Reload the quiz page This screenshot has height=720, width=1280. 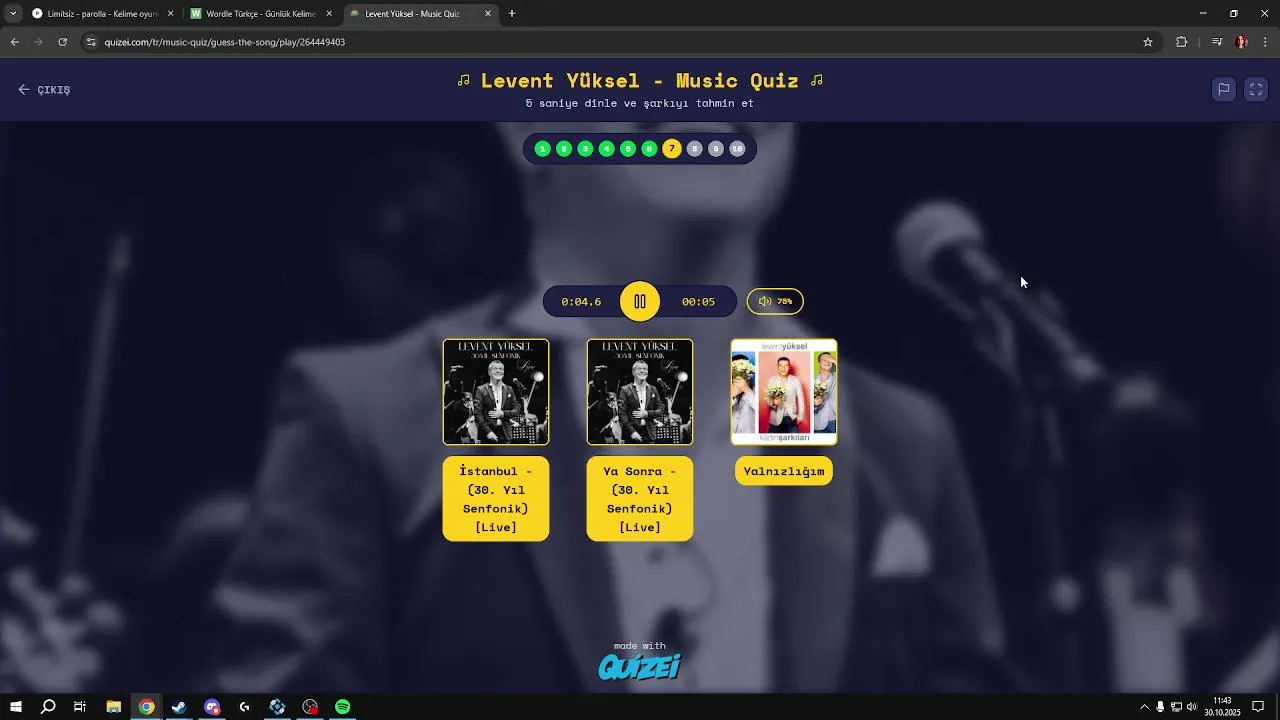62,42
